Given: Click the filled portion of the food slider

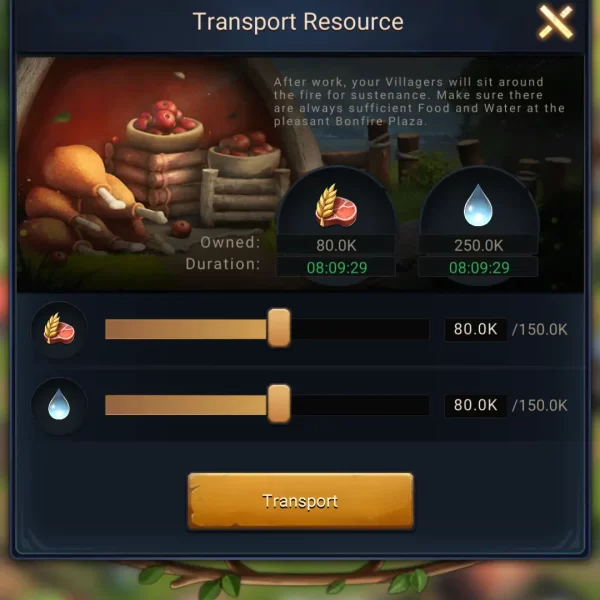Looking at the screenshot, I should tap(186, 329).
